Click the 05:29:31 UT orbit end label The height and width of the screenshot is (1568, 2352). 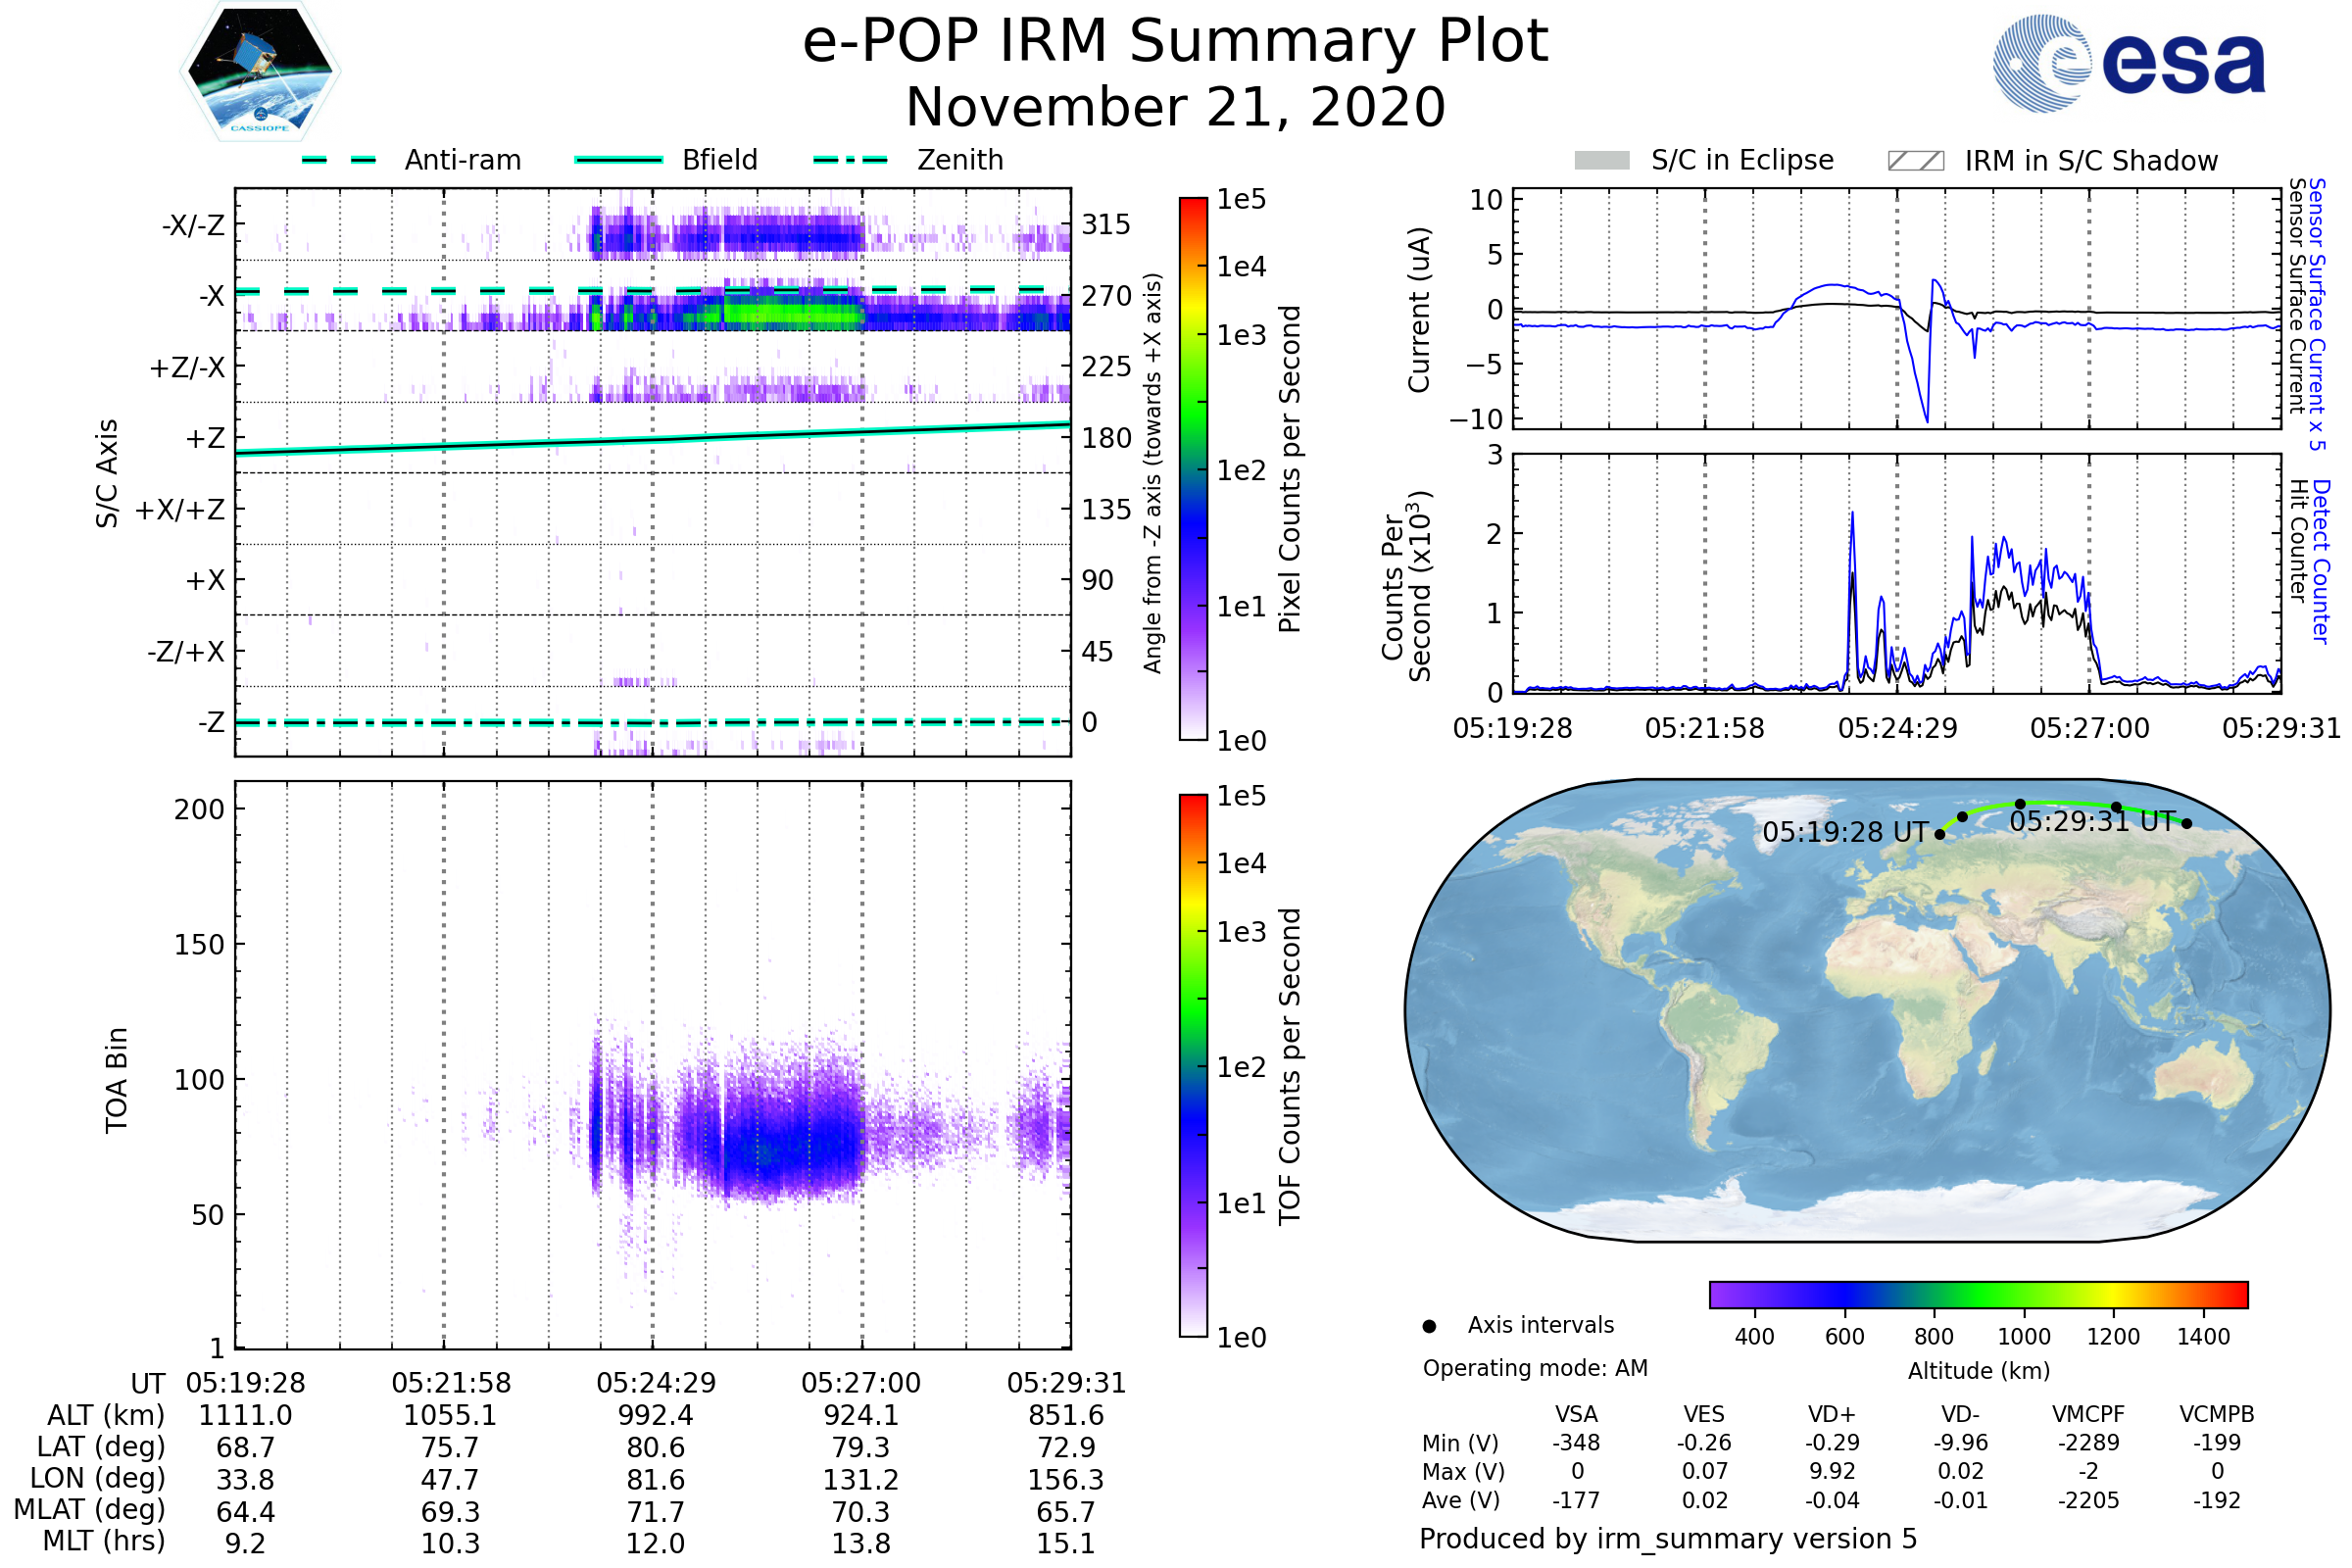coord(2092,821)
